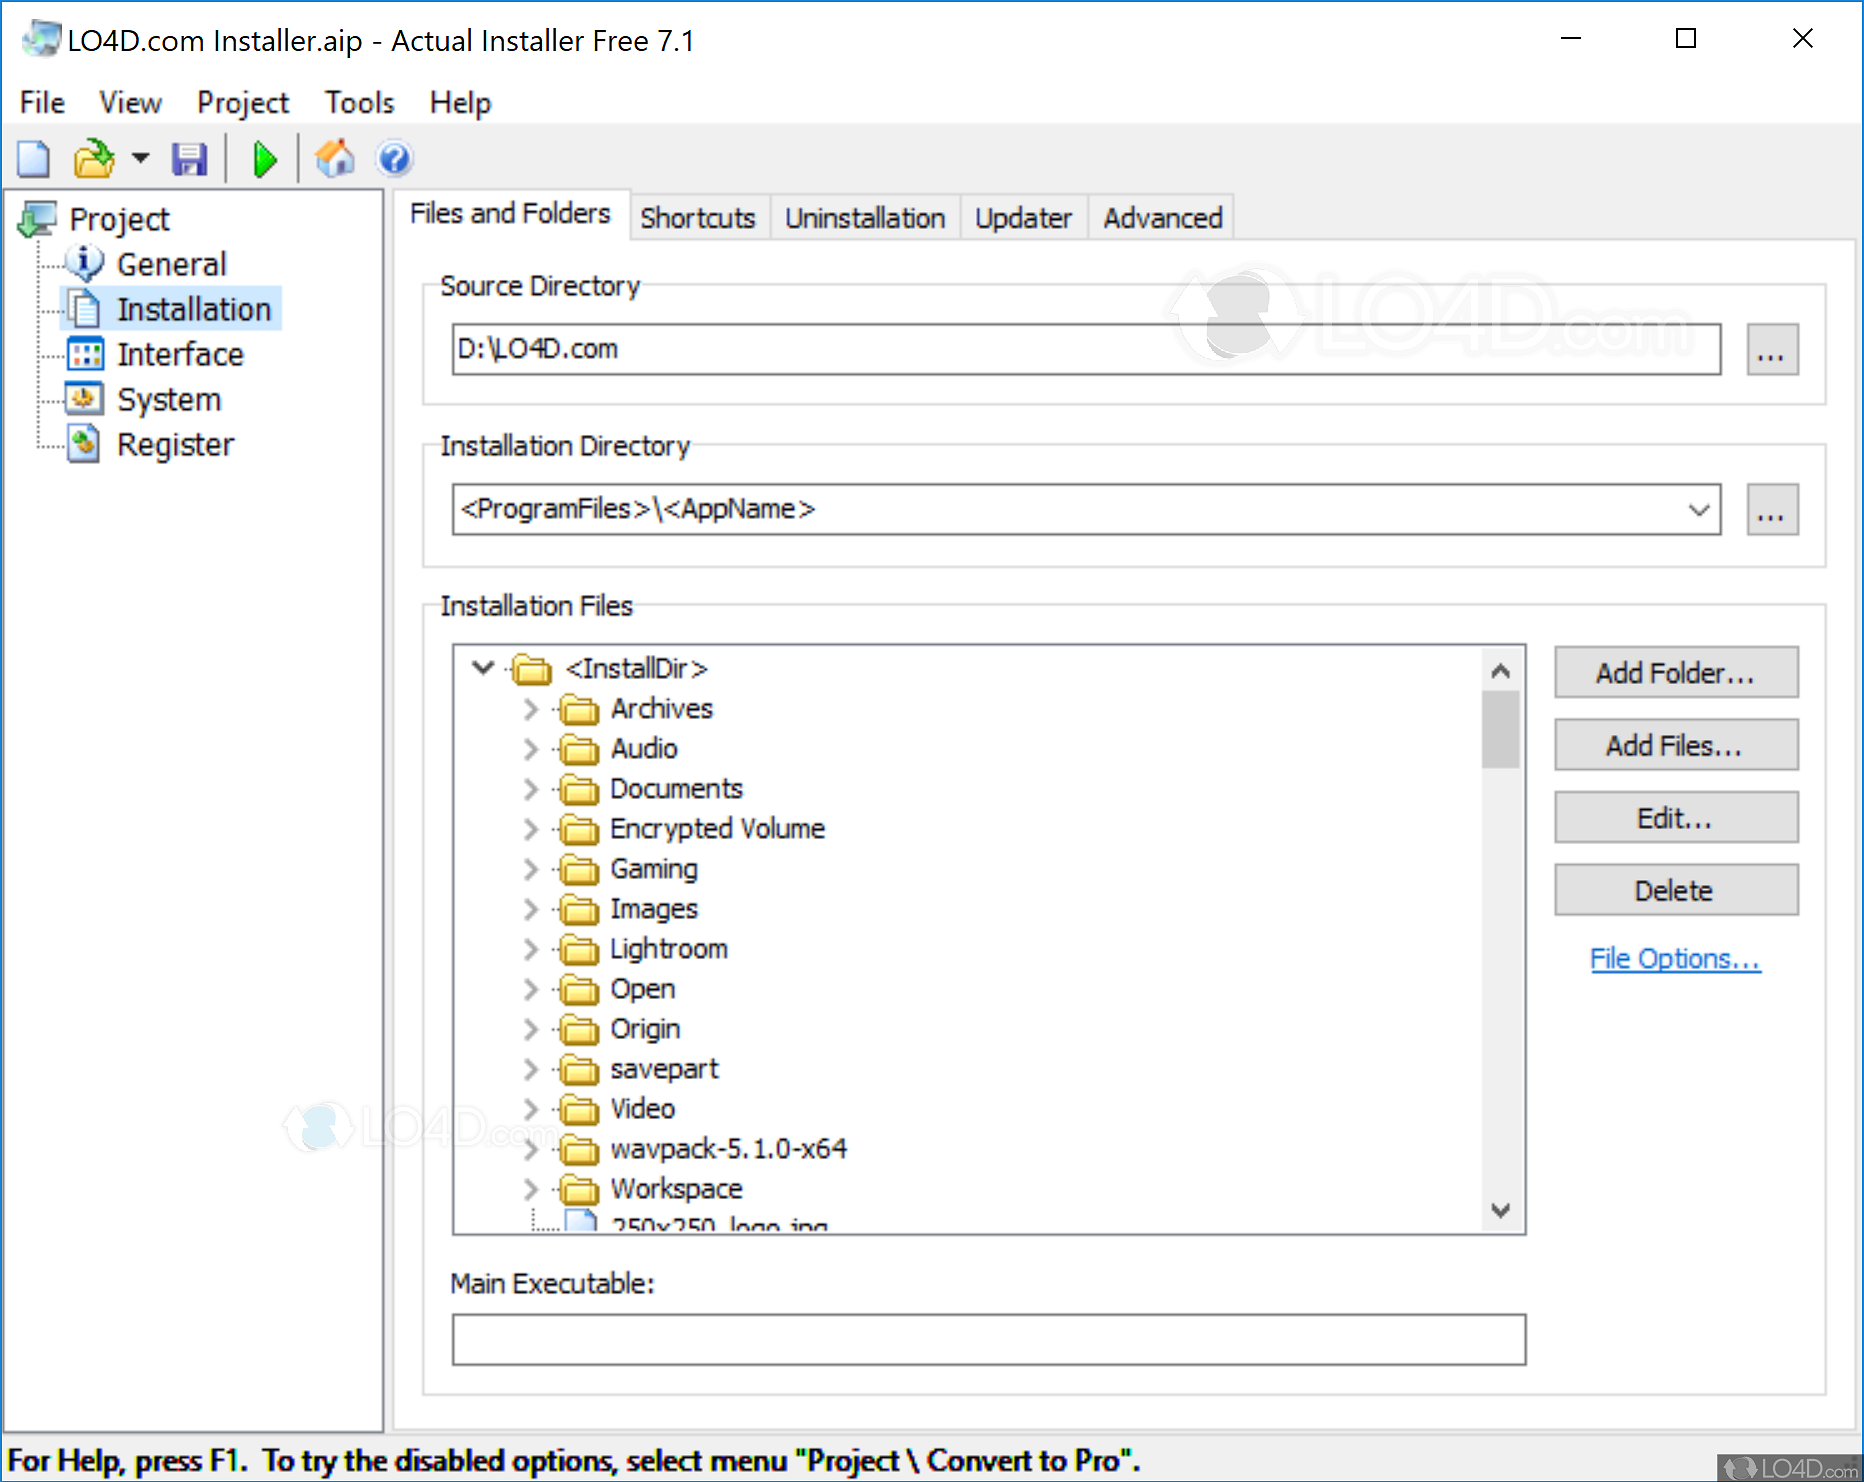Screen dimensions: 1864x1482
Task: Open the home page icon
Action: click(334, 158)
